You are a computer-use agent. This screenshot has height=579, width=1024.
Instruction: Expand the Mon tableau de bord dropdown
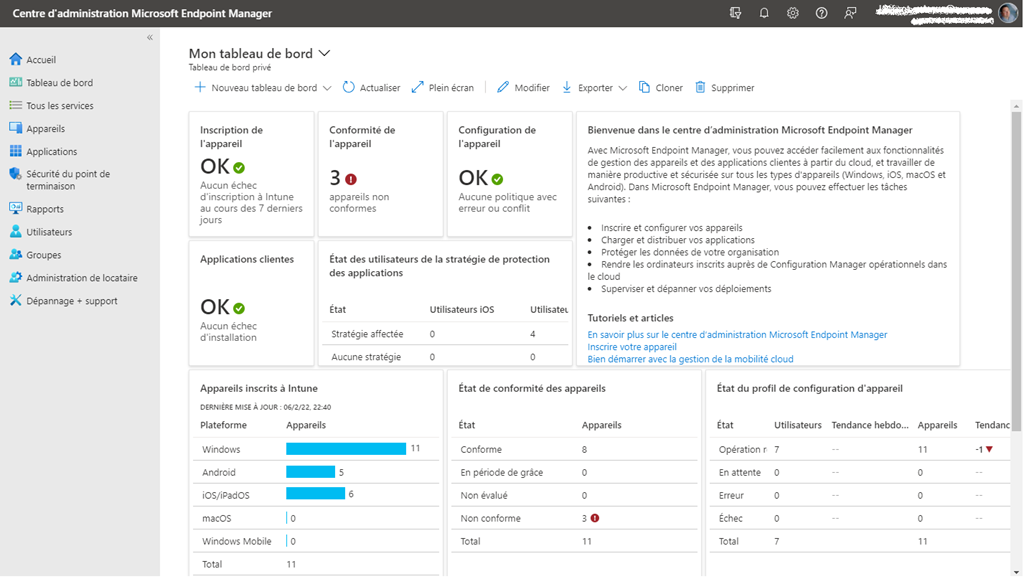pyautogui.click(x=324, y=54)
